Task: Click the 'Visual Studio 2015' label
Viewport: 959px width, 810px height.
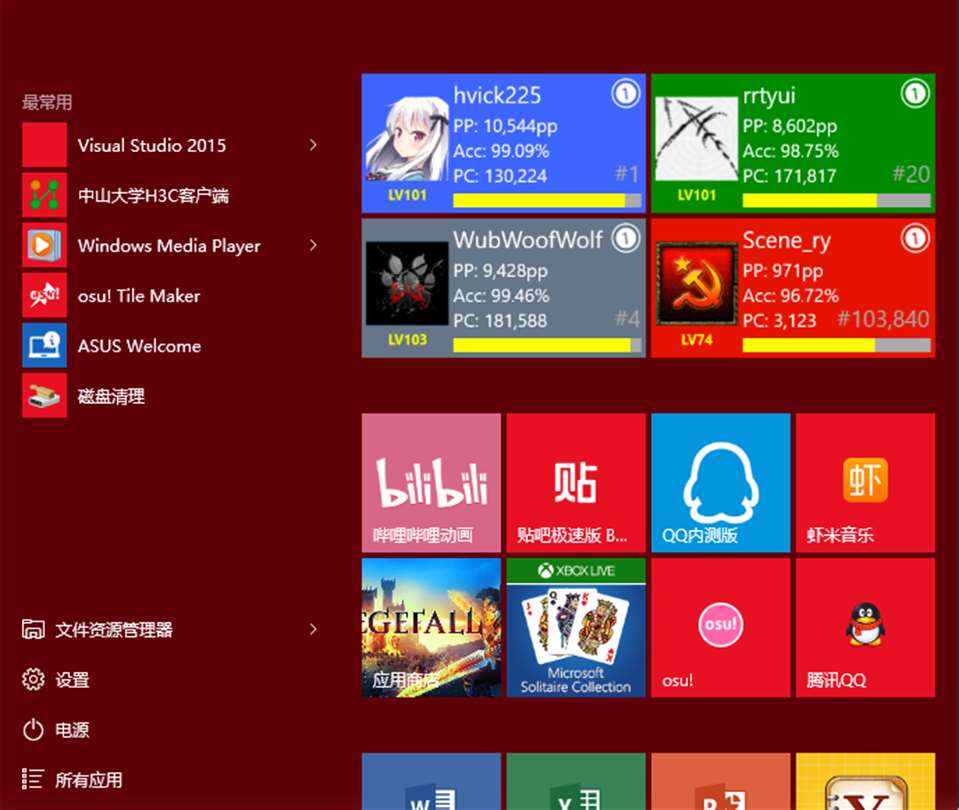Action: click(152, 146)
